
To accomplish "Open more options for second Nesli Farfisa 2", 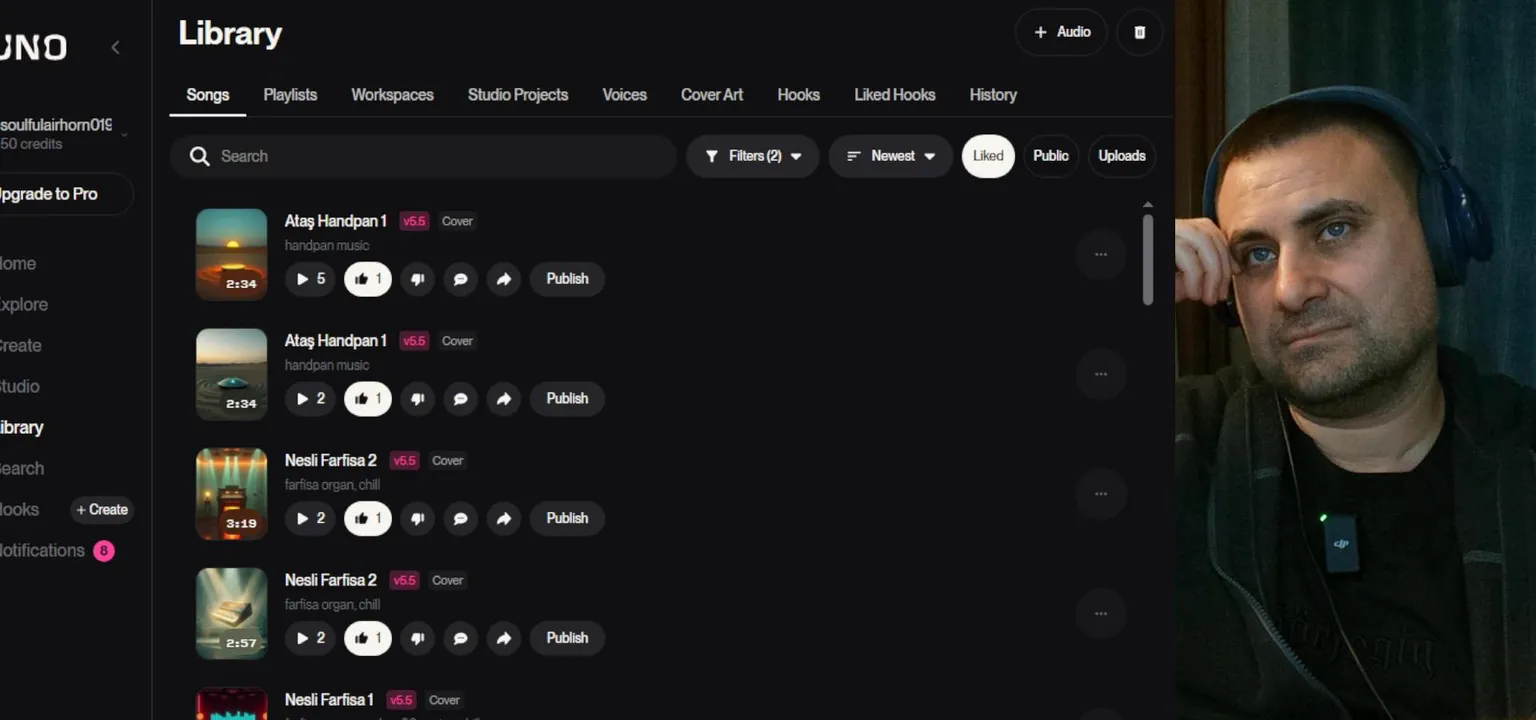I will coord(1101,613).
